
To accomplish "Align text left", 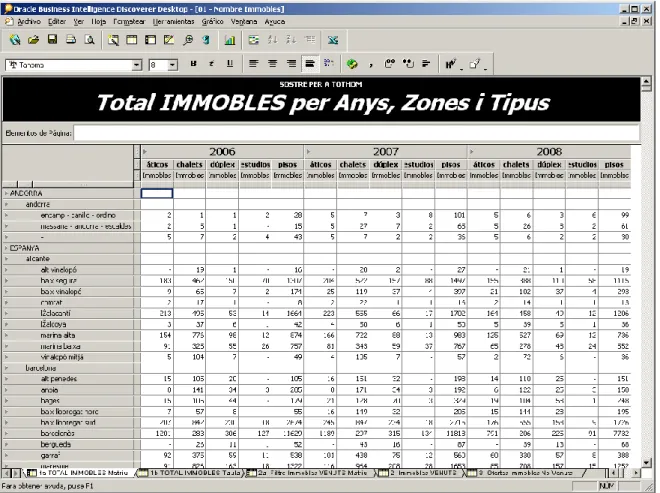I will pos(253,64).
